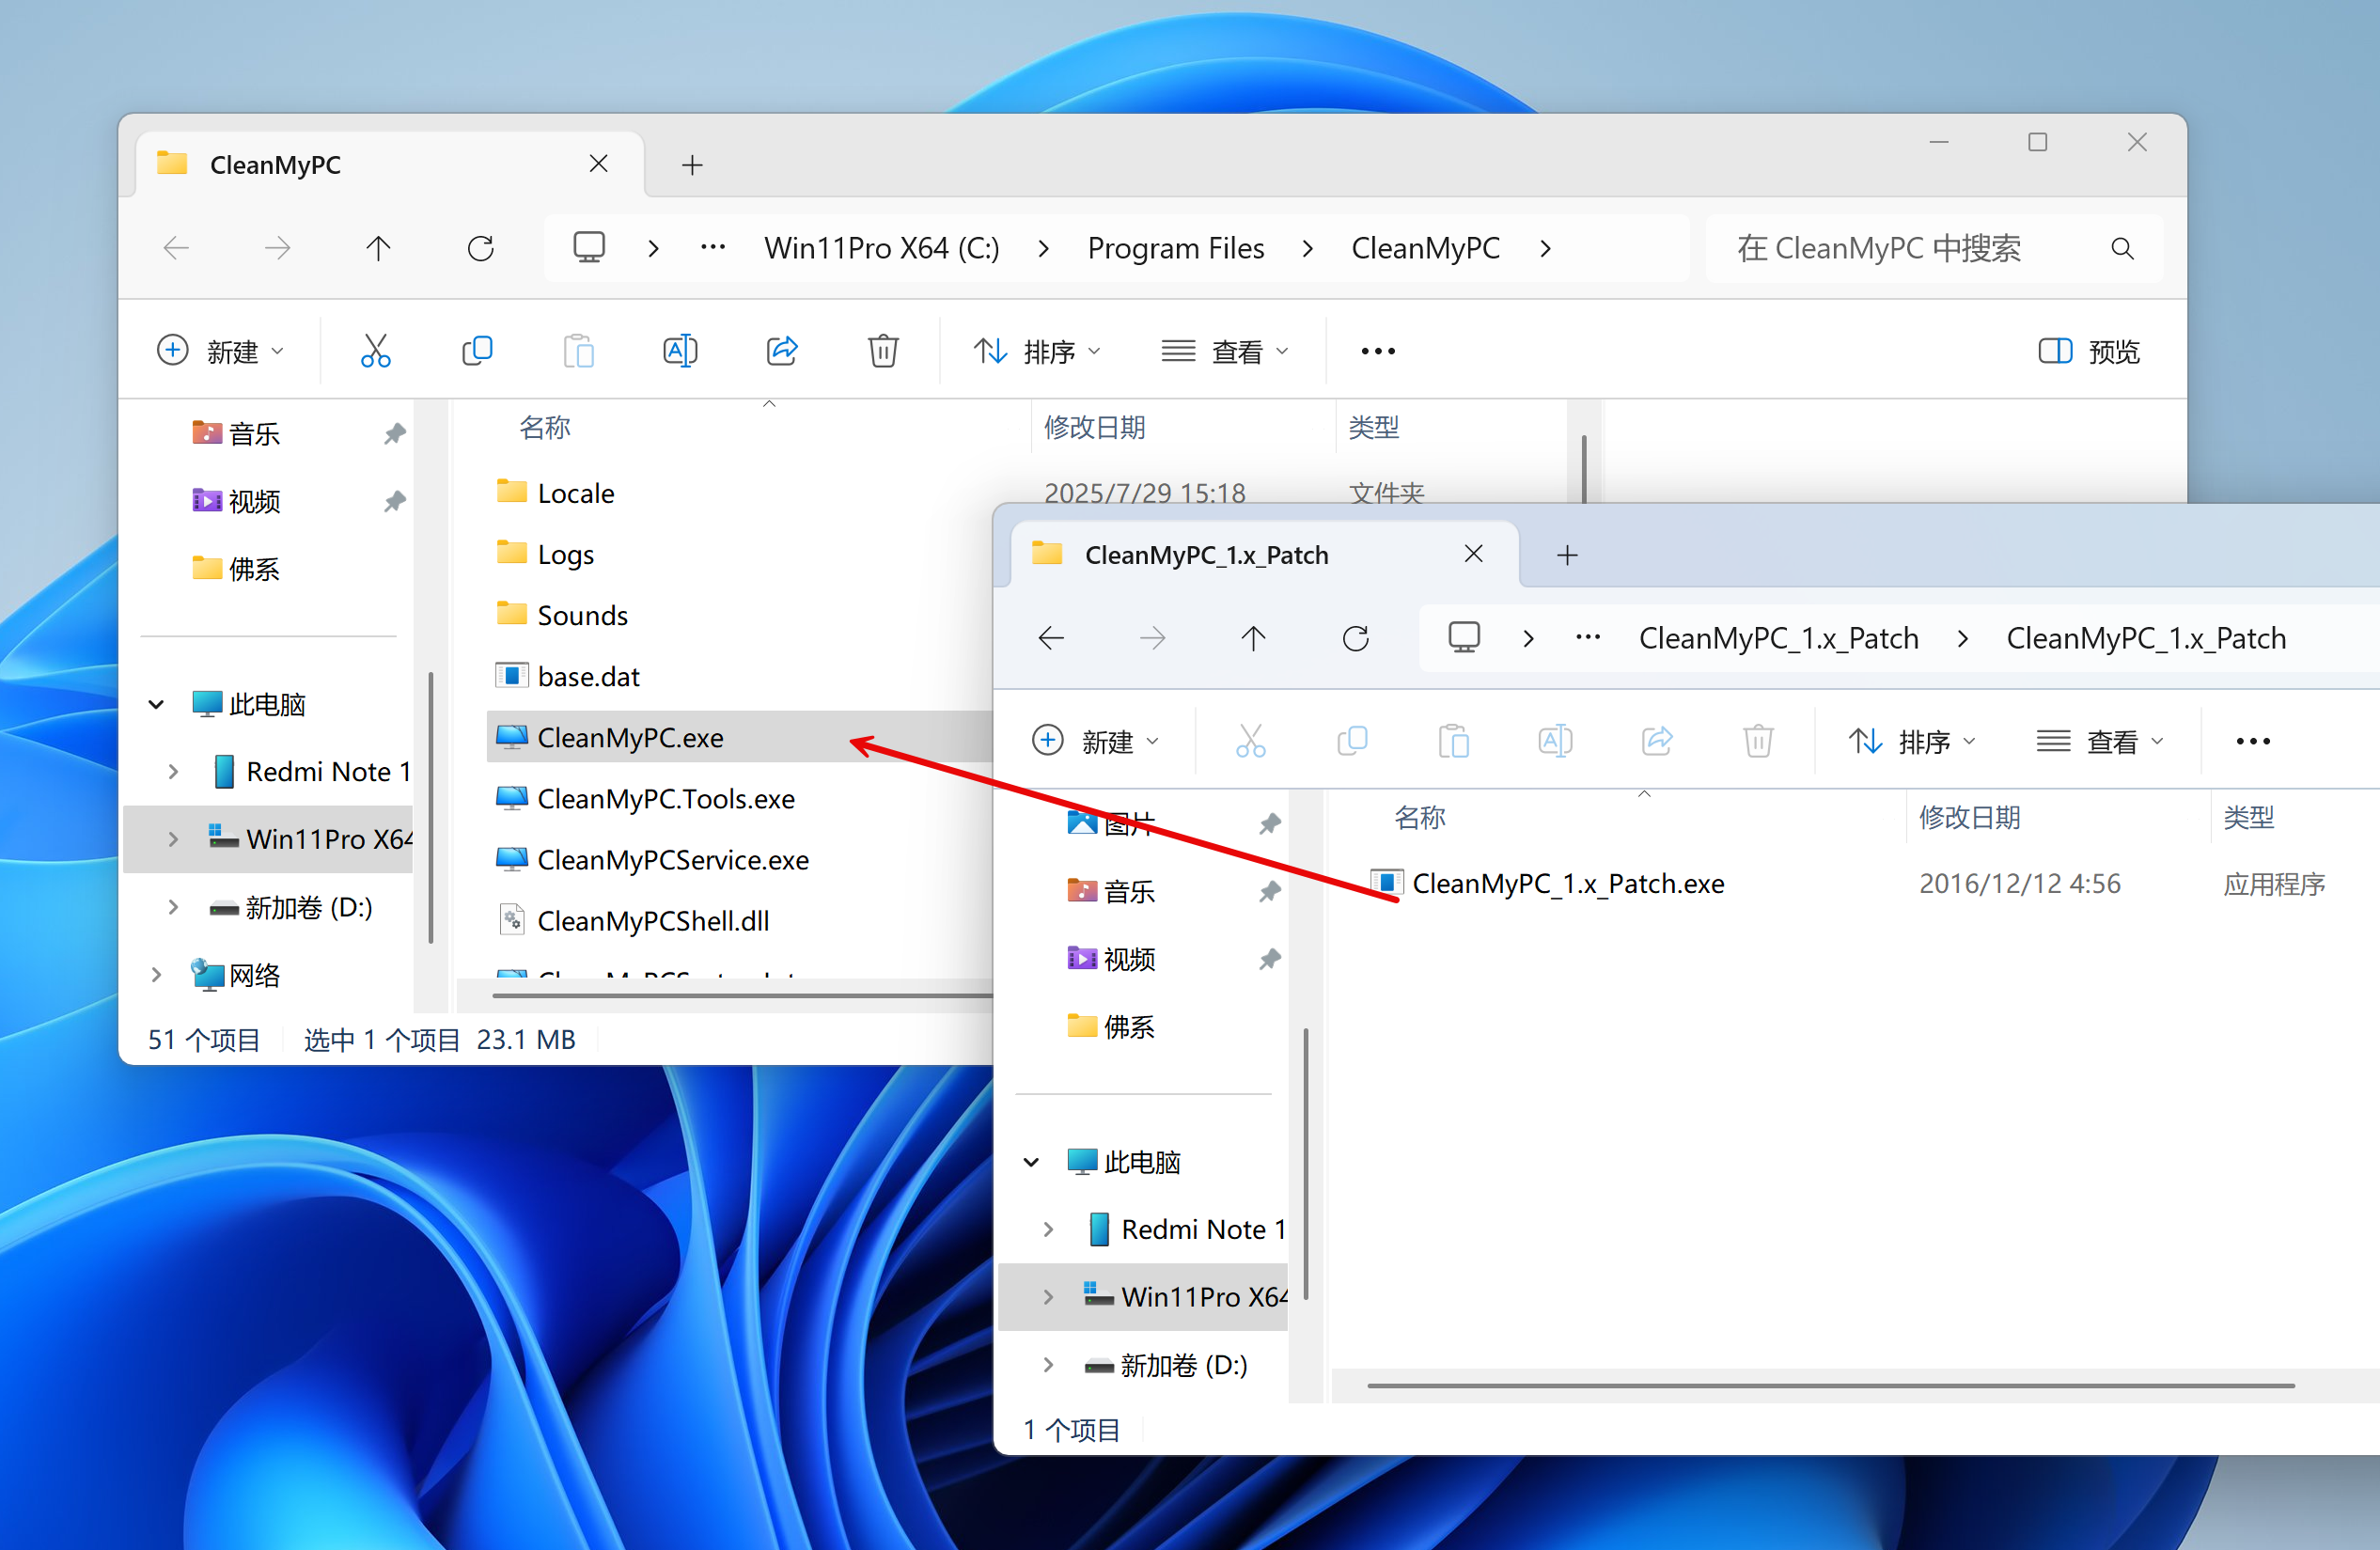Navigate back in the Patch window
2380x1550 pixels.
(1051, 638)
